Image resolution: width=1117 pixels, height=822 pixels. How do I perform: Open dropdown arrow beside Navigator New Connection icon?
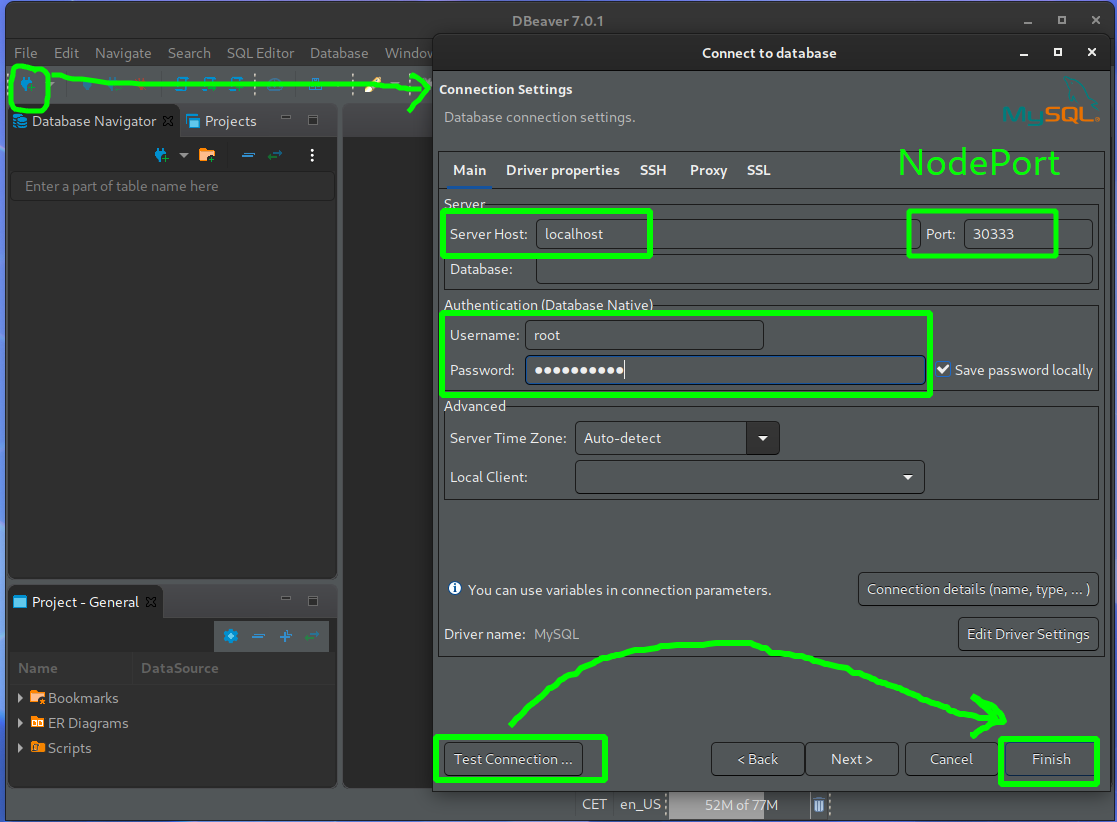(184, 155)
